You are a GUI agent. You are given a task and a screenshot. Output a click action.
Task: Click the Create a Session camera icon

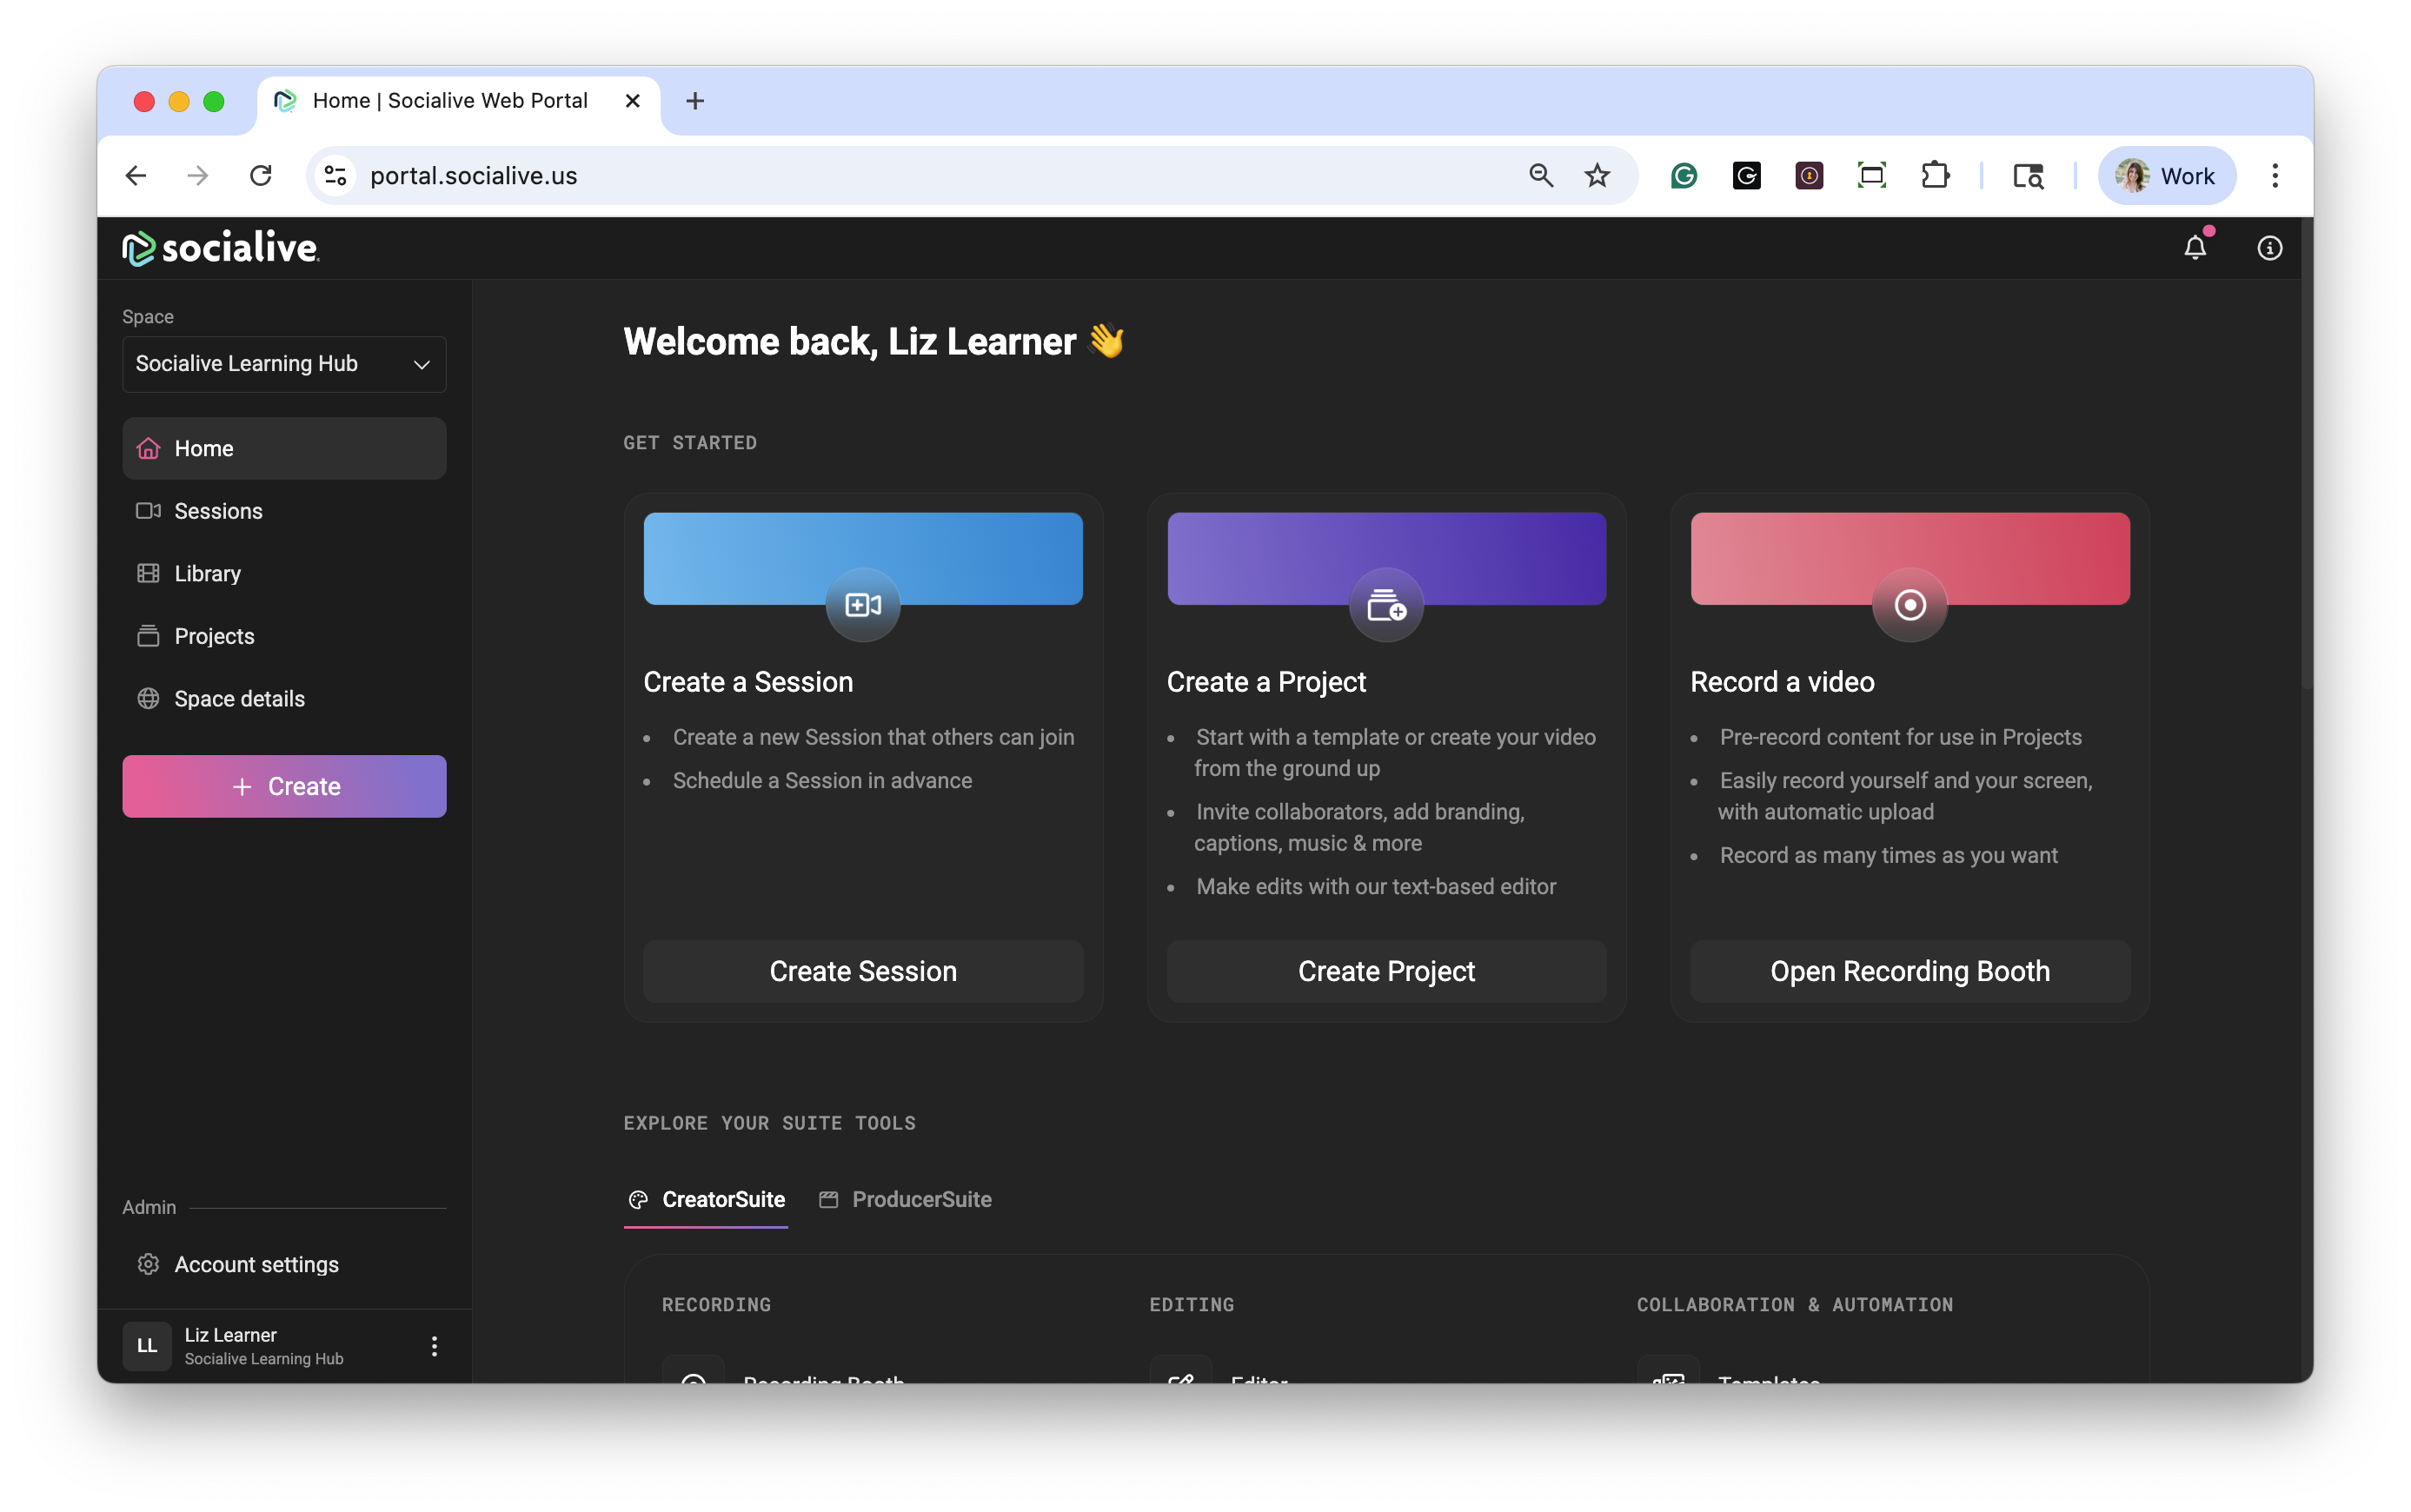[x=862, y=605]
